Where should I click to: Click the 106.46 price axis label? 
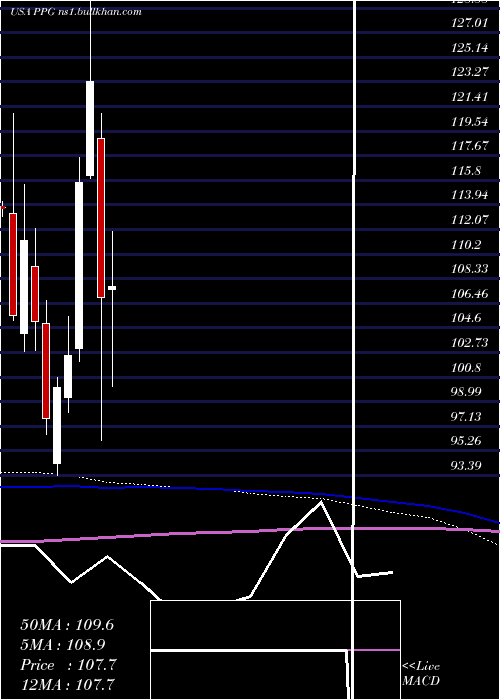coord(469,294)
